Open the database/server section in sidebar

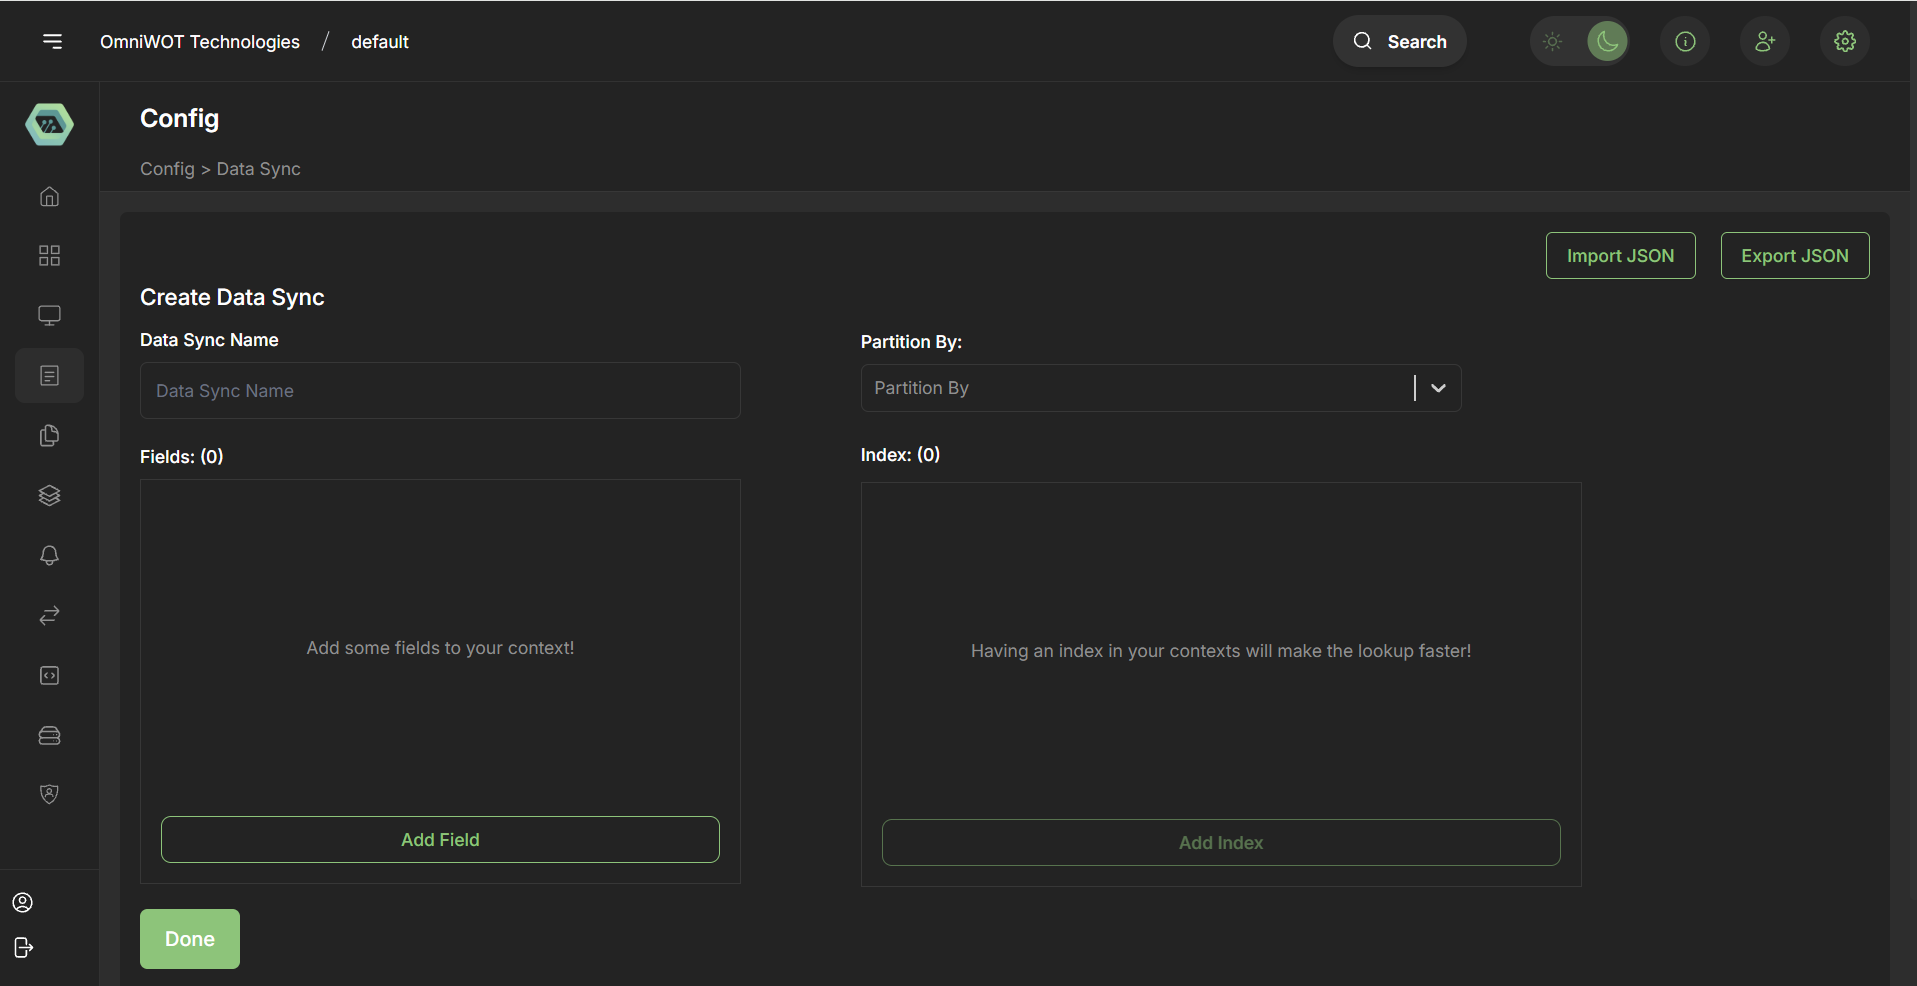49,735
